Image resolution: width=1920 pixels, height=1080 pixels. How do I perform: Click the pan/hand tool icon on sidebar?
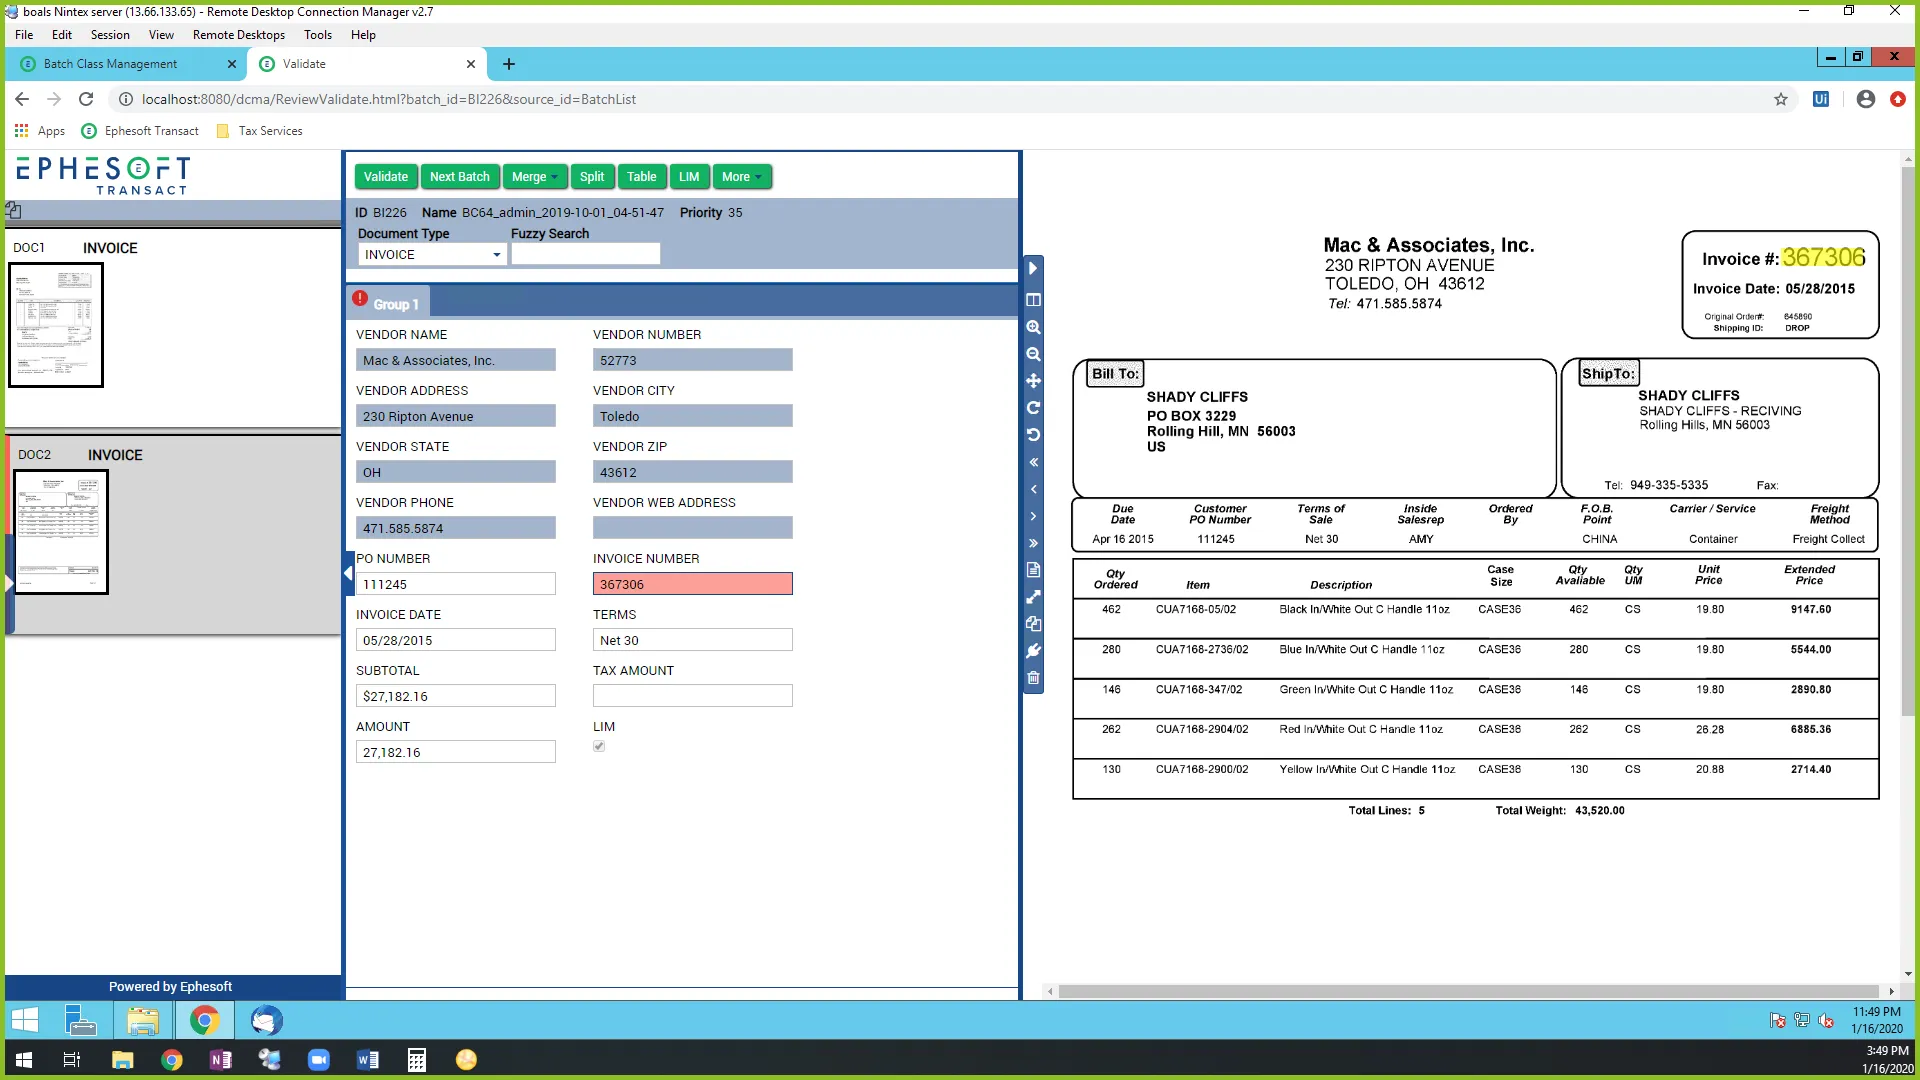click(x=1035, y=380)
